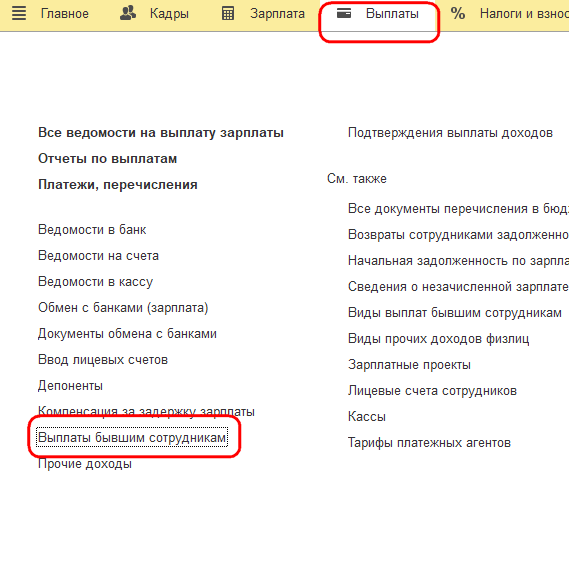Open Ведомости в банк

point(92,230)
